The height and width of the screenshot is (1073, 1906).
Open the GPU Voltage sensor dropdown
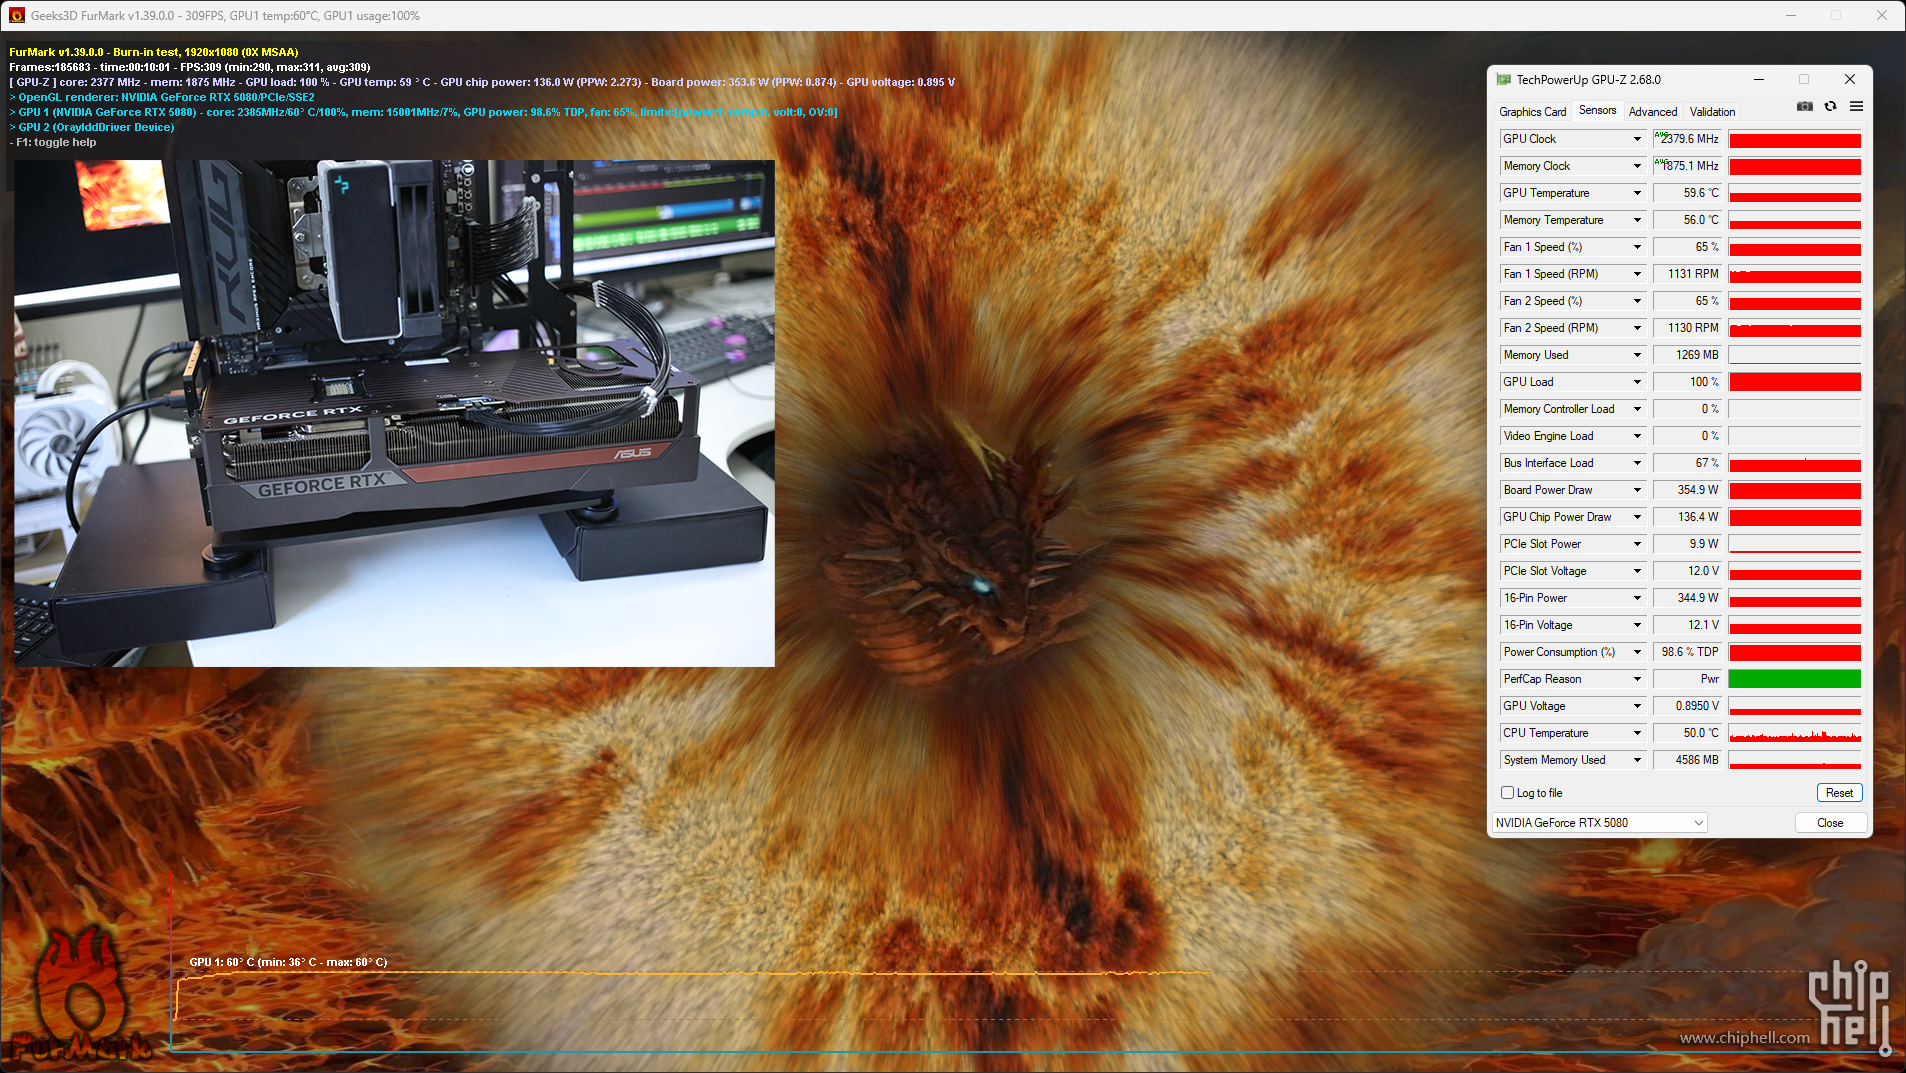(1637, 706)
